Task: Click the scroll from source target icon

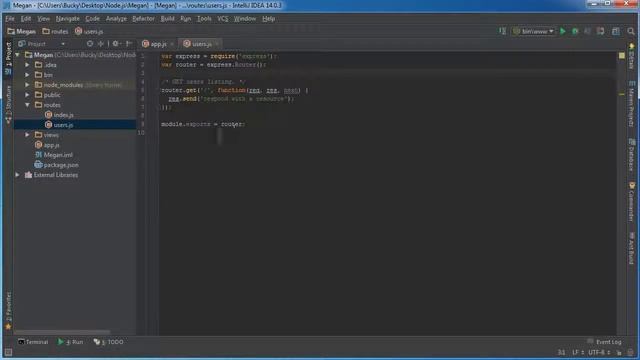Action: click(x=90, y=44)
